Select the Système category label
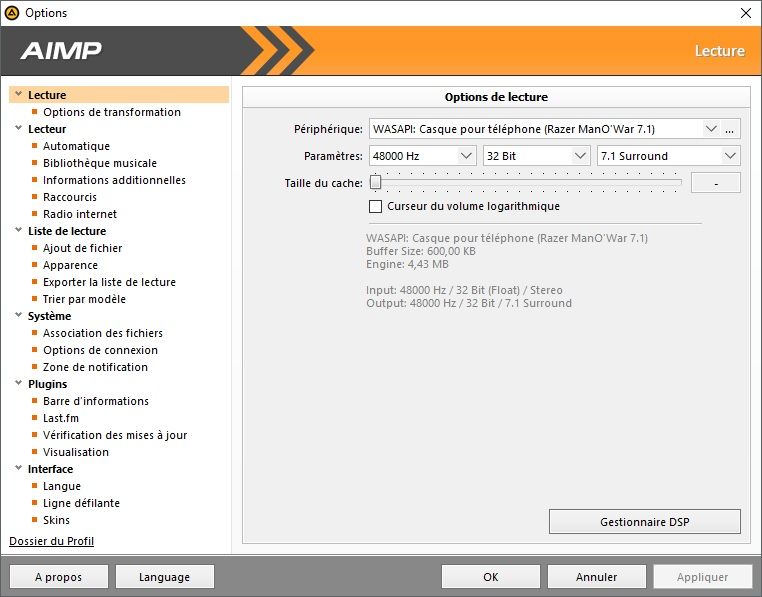This screenshot has width=762, height=597. (49, 316)
